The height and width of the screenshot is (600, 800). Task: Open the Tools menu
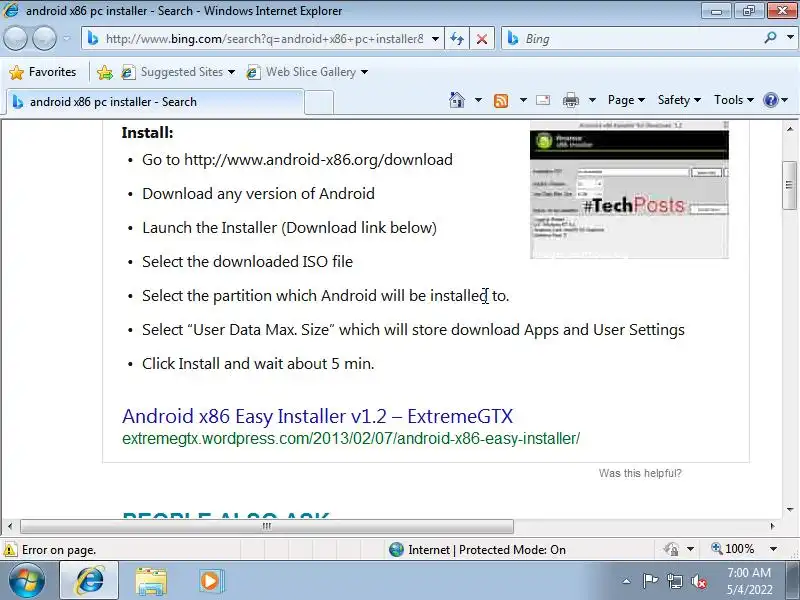point(734,100)
